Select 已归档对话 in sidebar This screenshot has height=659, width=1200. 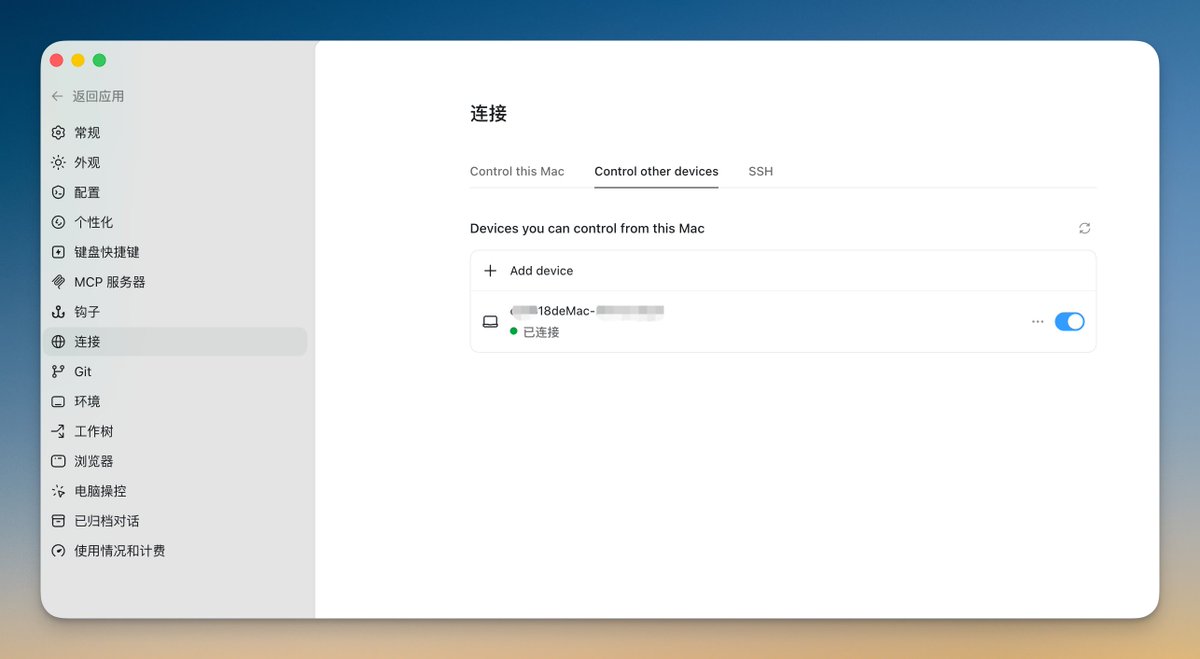[x=174, y=521]
